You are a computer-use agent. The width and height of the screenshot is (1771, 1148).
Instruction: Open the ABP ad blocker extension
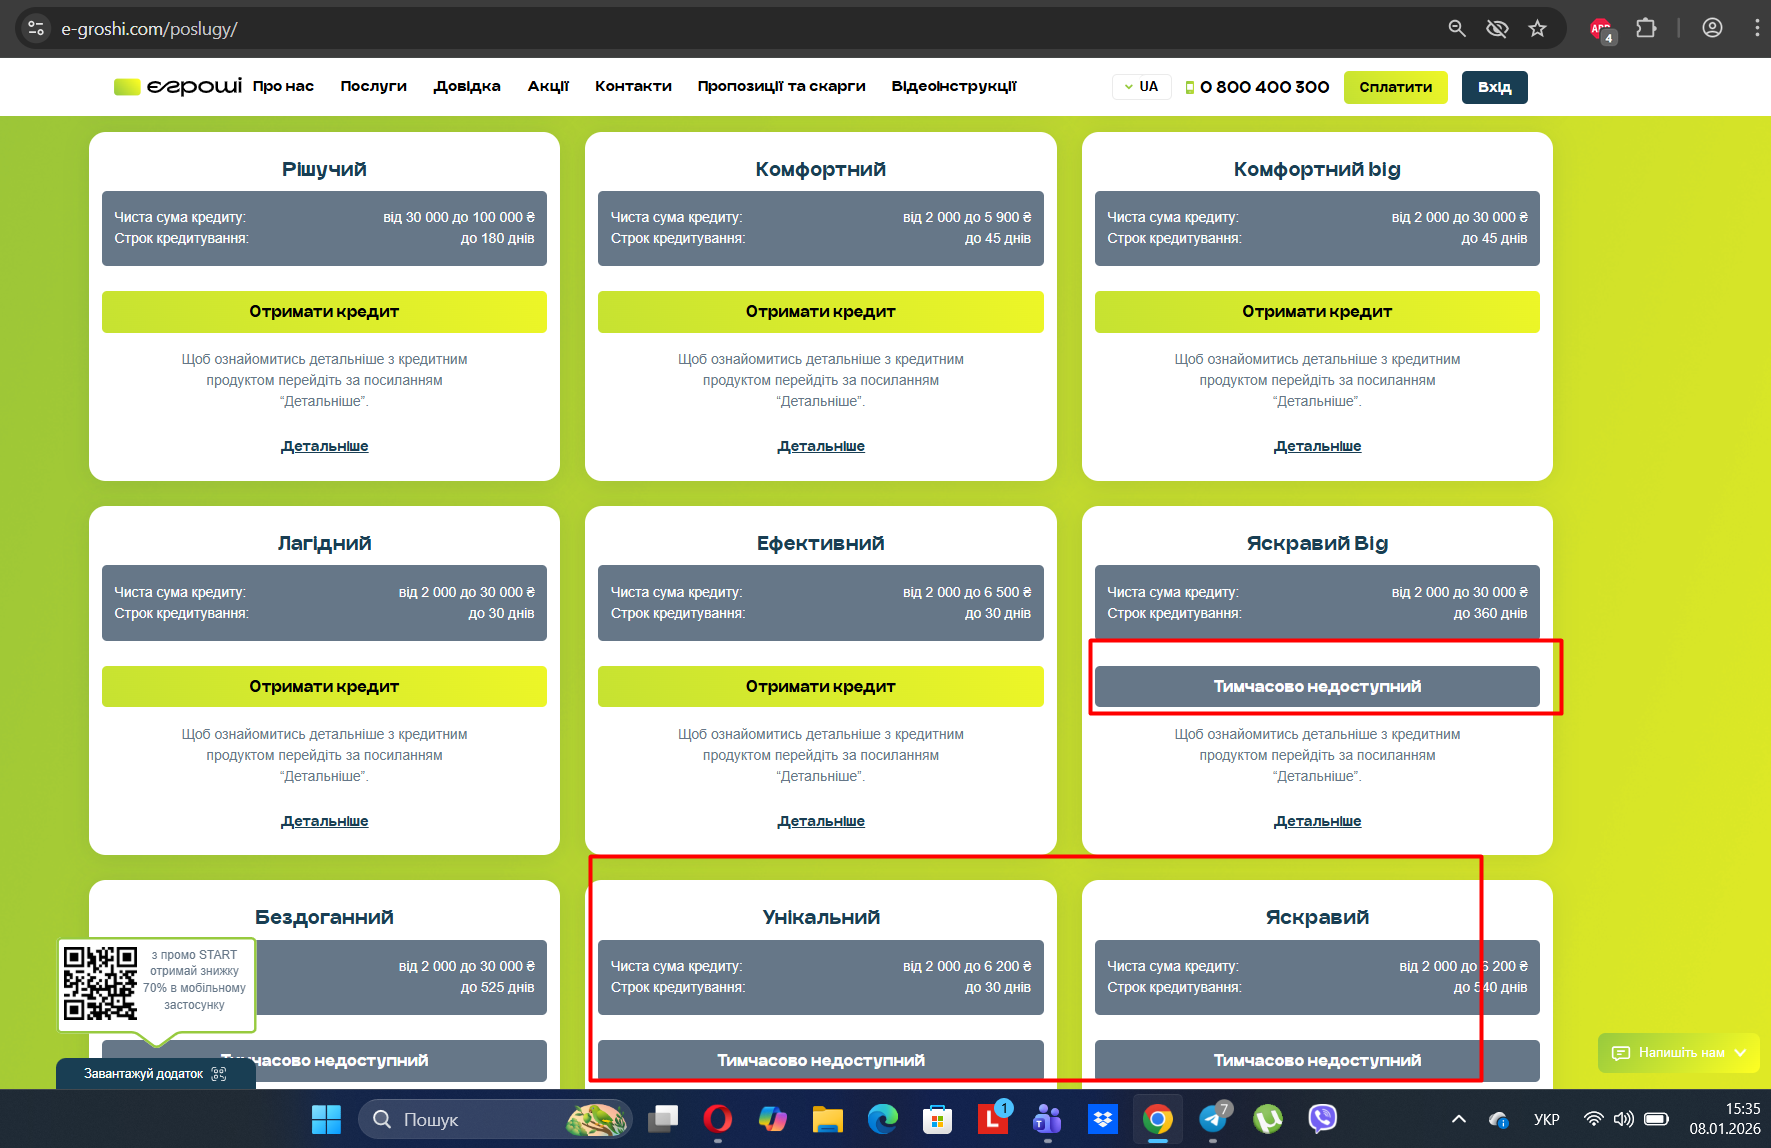[1602, 30]
